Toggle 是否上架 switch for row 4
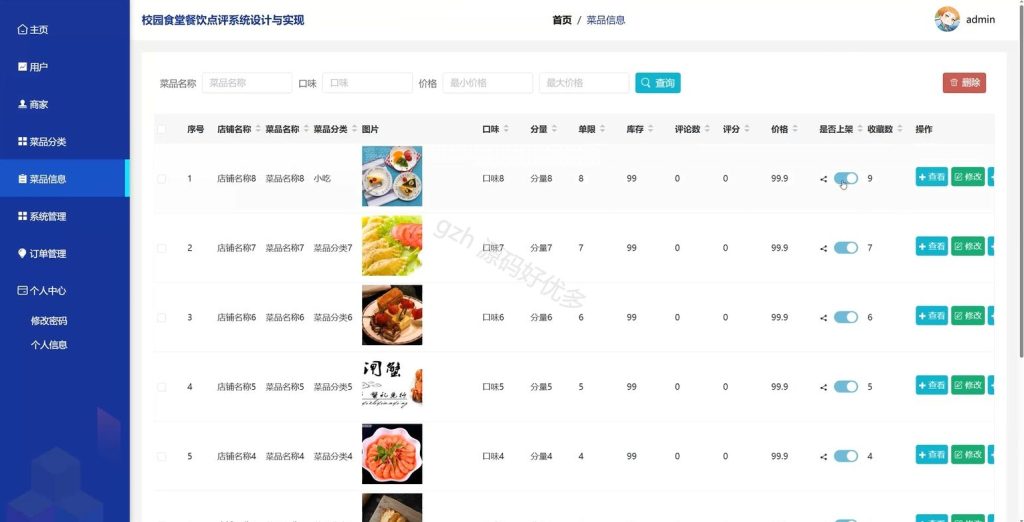The width and height of the screenshot is (1024, 522). pos(846,387)
